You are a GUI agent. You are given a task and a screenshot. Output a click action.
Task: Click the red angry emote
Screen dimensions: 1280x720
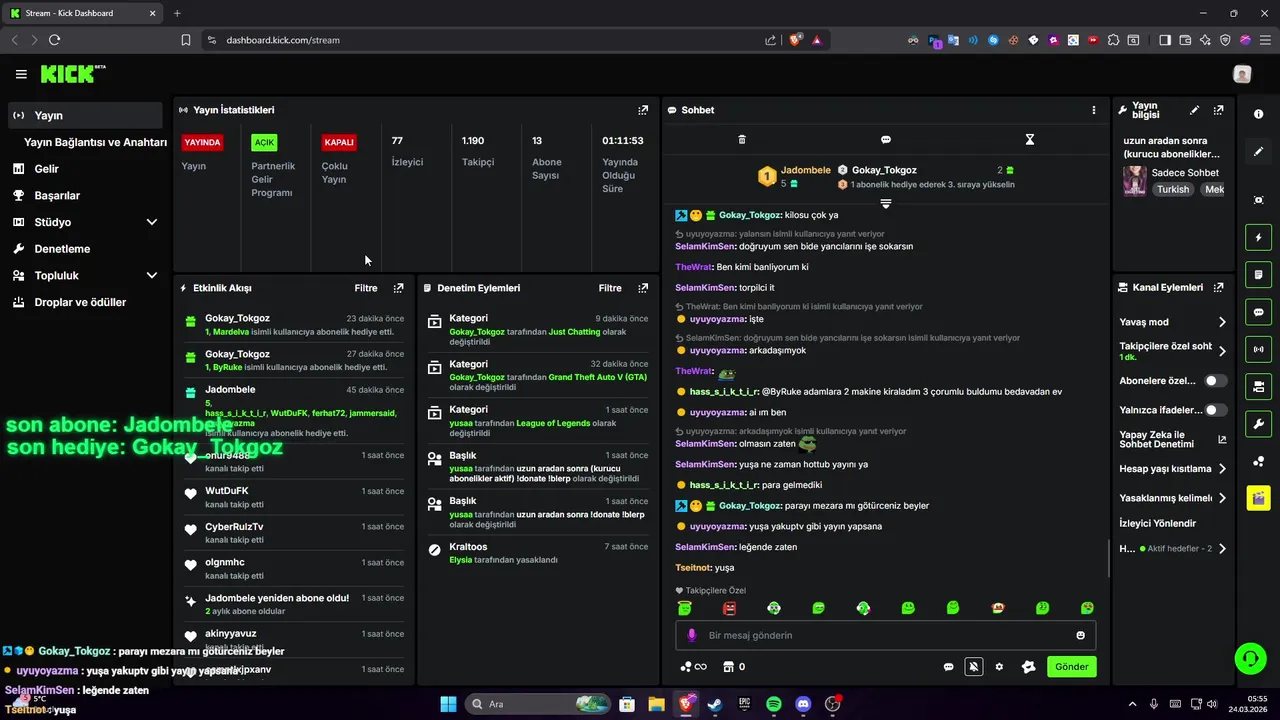pyautogui.click(x=729, y=608)
